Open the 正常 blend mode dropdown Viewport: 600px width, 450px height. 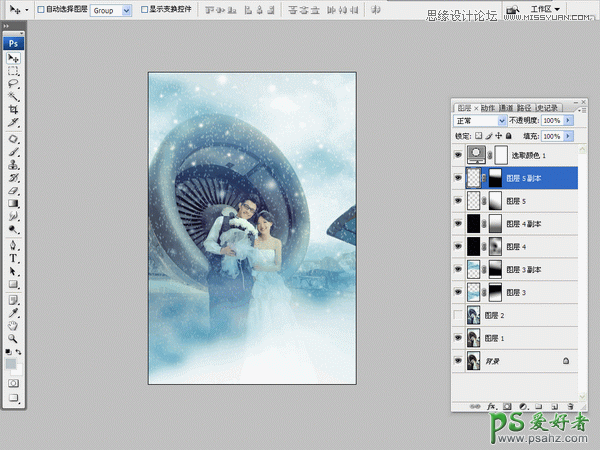click(480, 120)
